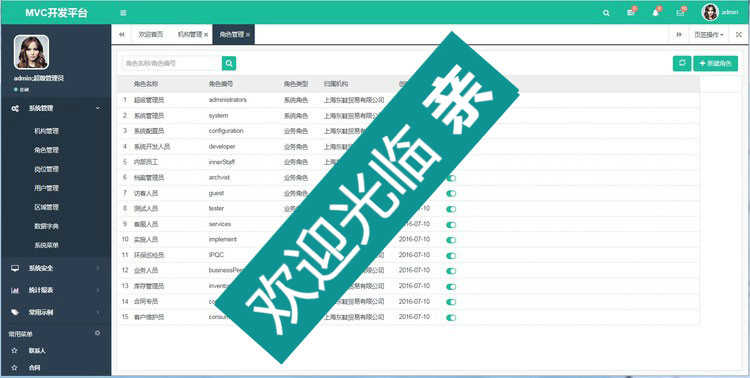Toggle the switch in the archivist row
Viewport: 750px width, 378px height.
(x=451, y=178)
